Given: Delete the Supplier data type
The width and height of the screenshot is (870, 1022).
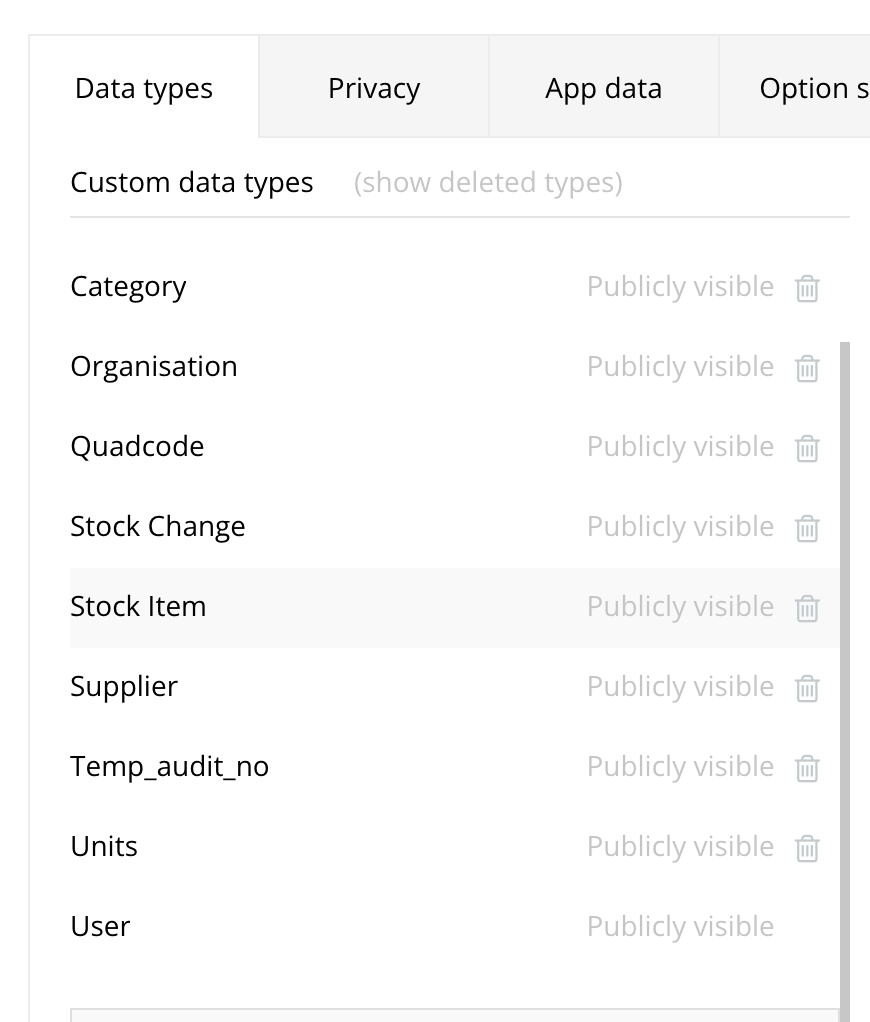Looking at the screenshot, I should (x=807, y=688).
